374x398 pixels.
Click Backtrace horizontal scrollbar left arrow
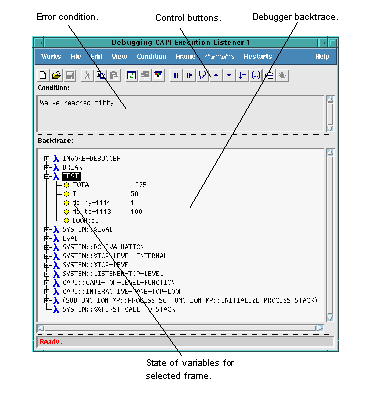click(41, 328)
